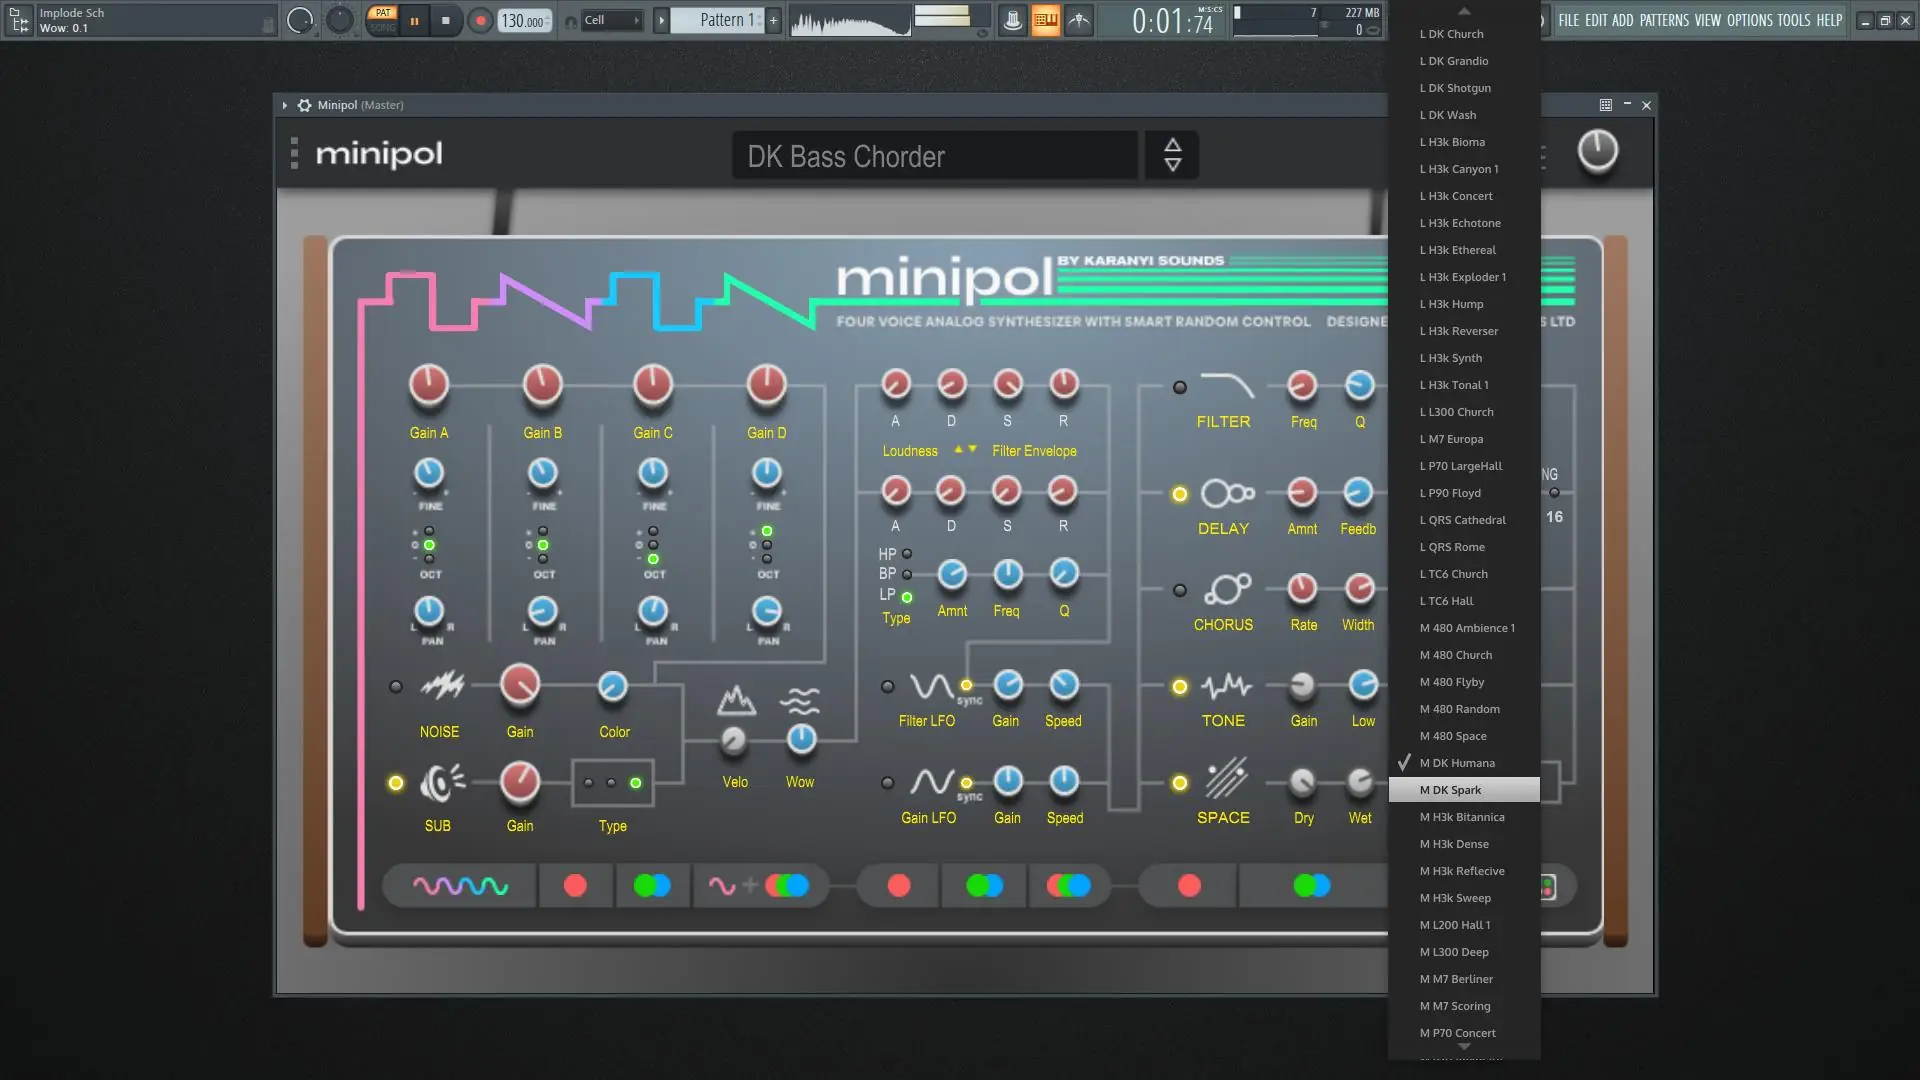Click the Gain A red knob
Image resolution: width=1920 pixels, height=1080 pixels.
[429, 385]
